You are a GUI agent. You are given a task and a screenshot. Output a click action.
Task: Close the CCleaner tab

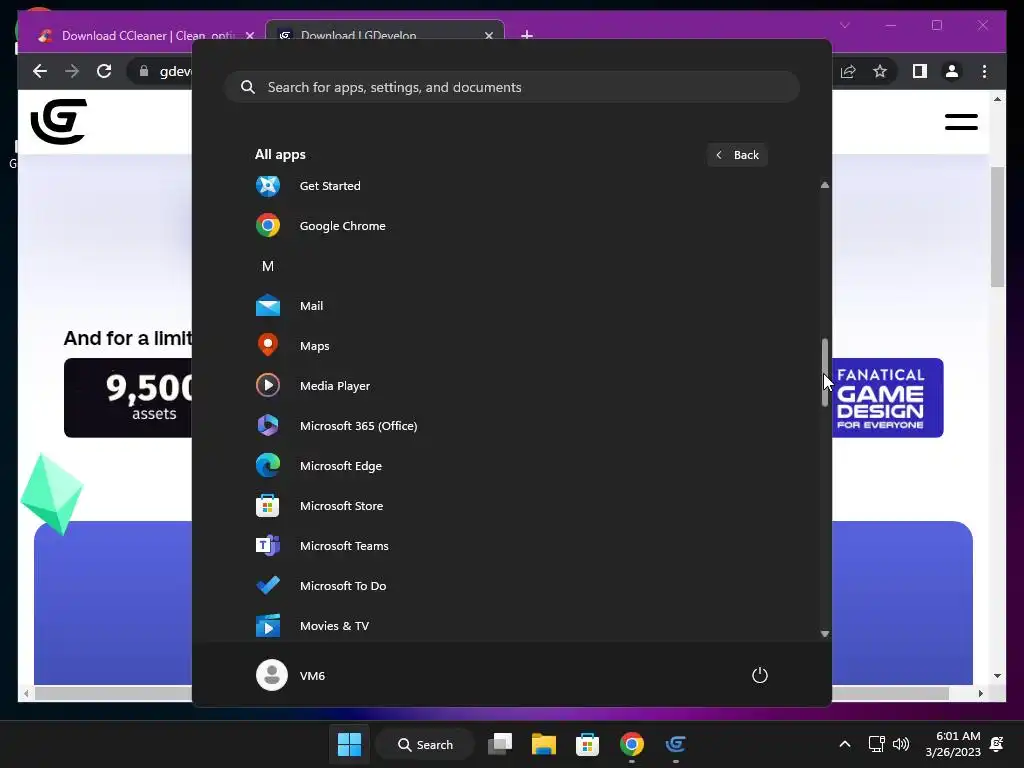[249, 36]
